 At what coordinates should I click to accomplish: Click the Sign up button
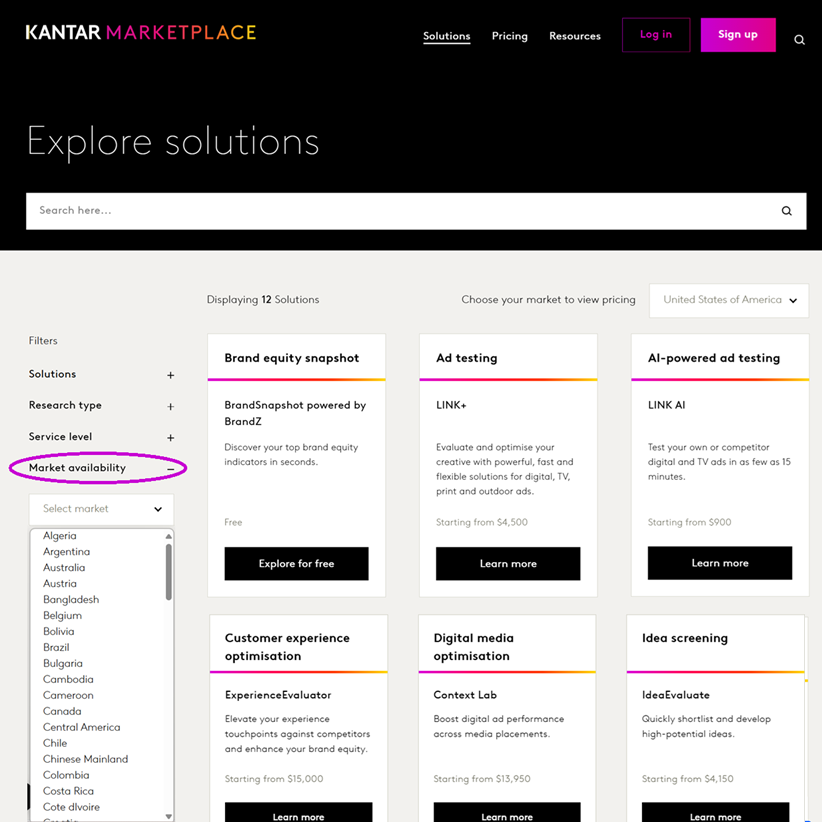tap(738, 35)
